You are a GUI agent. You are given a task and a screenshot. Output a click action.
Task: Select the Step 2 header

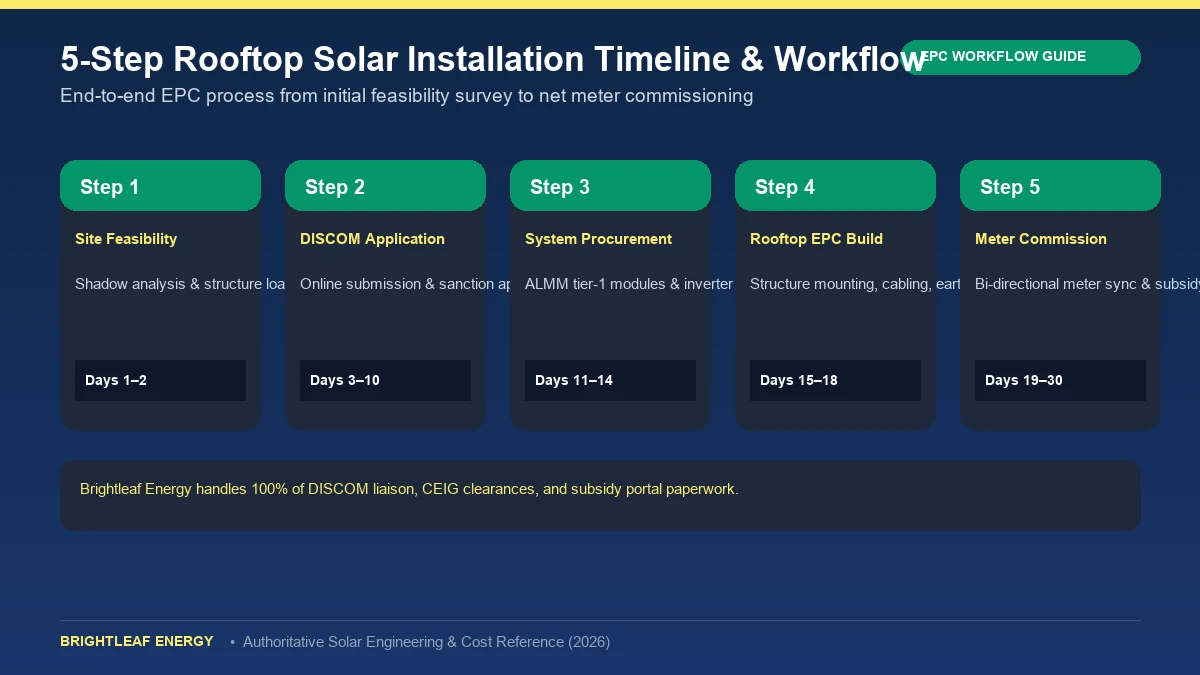click(385, 186)
